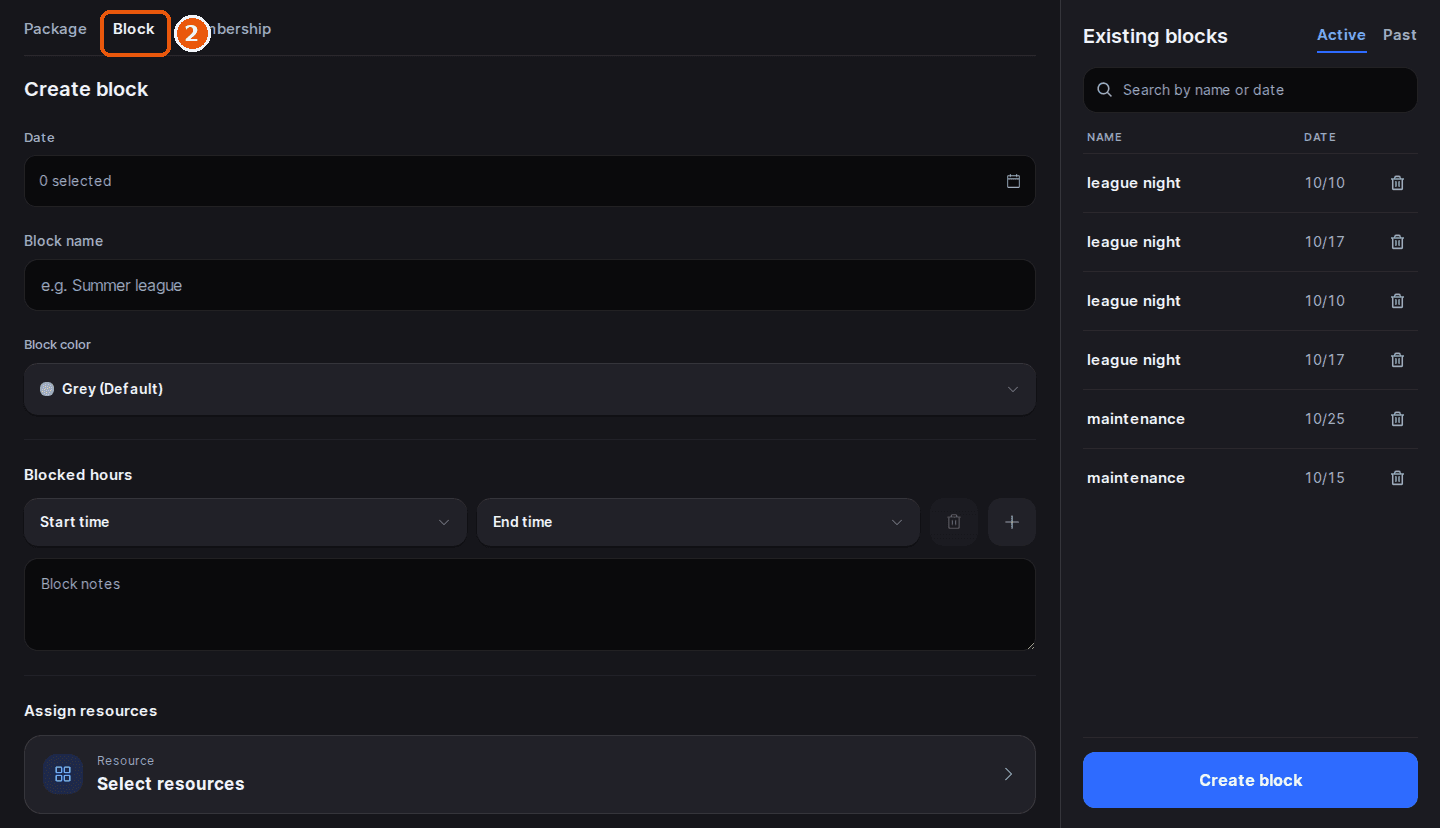This screenshot has width=1440, height=828.
Task: Open the calendar icon in Date field
Action: 1013,181
